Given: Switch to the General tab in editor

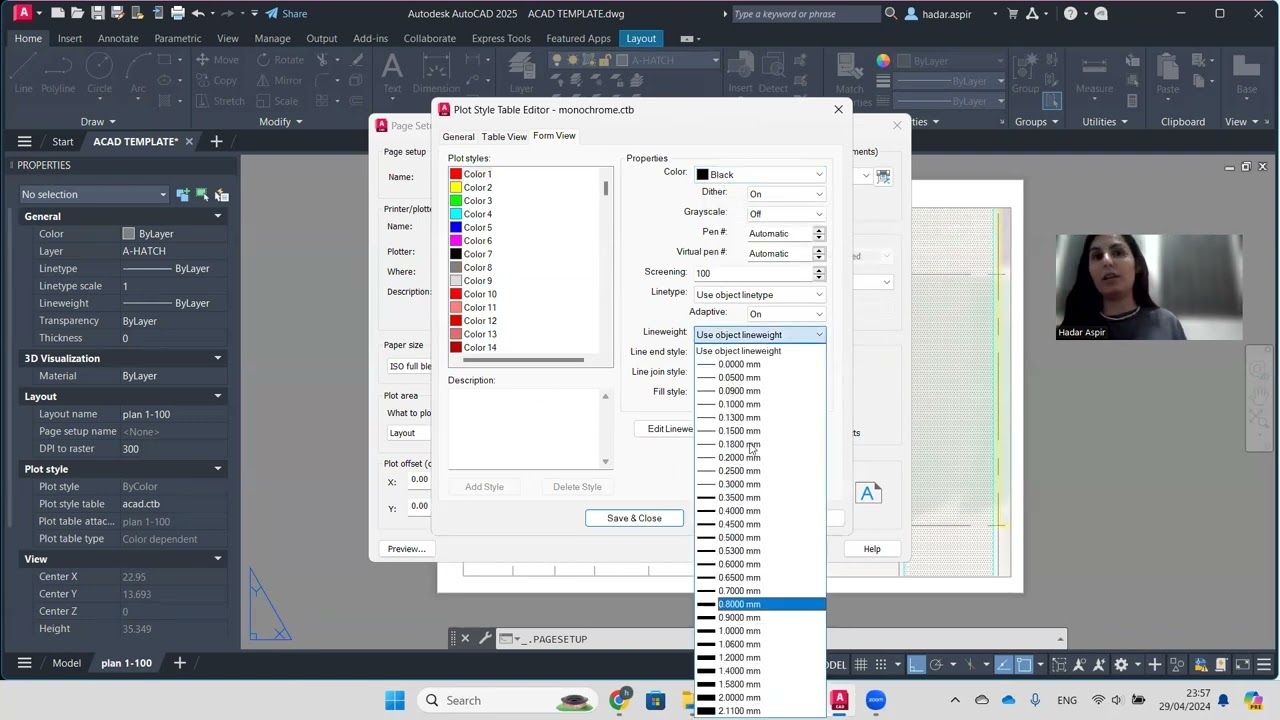Looking at the screenshot, I should (x=458, y=137).
